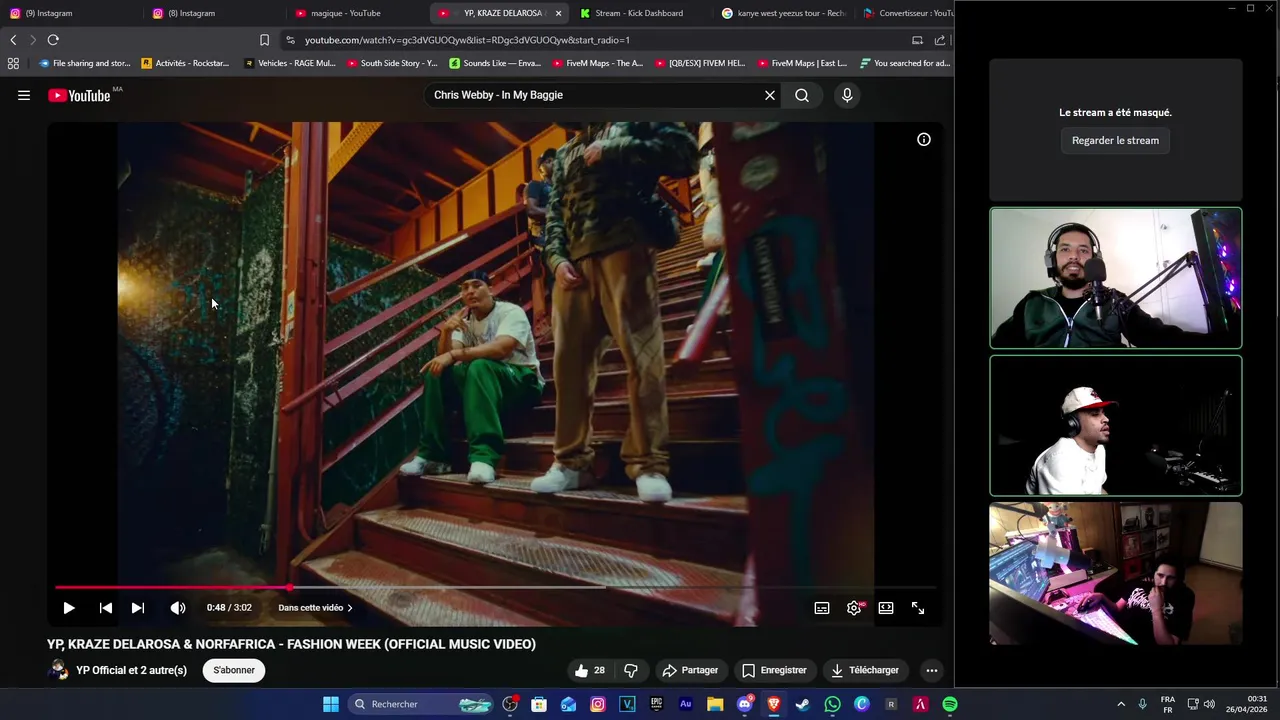The width and height of the screenshot is (1280, 720).
Task: Show hidden system tray icons
Action: tap(1121, 704)
